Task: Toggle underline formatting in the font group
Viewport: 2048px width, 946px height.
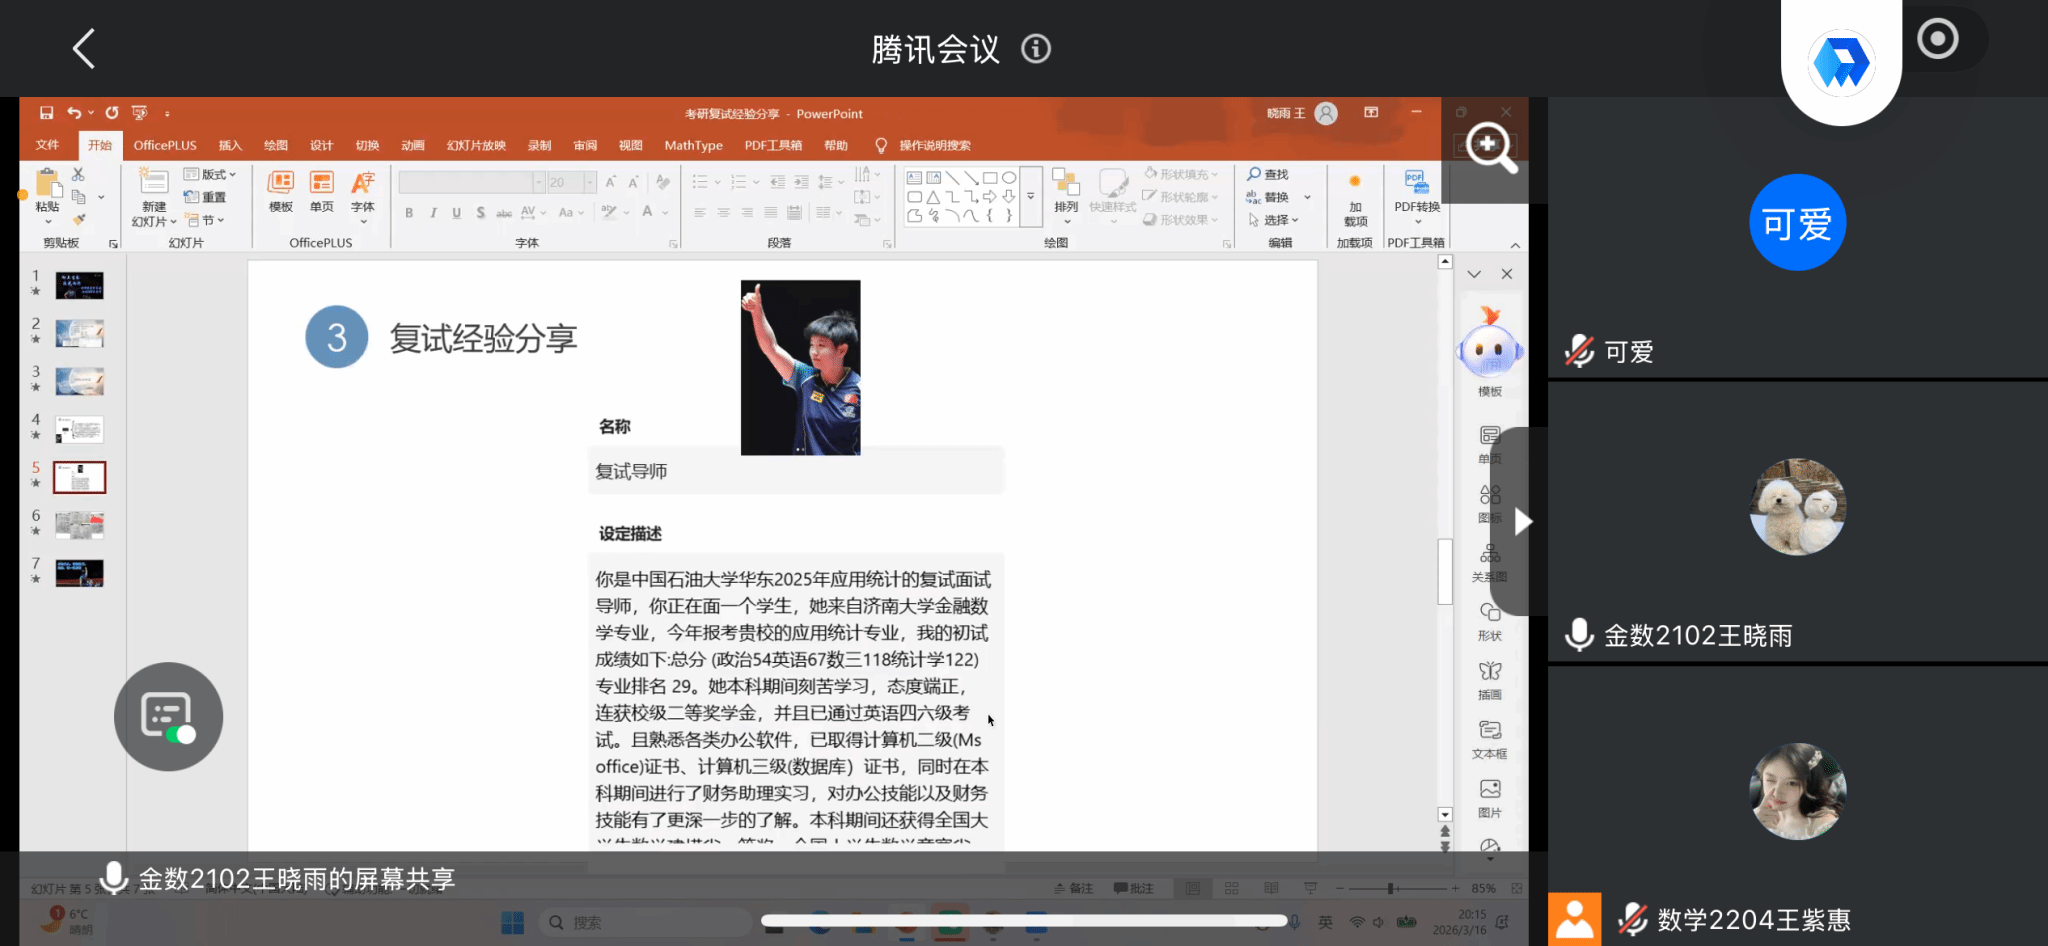Action: [x=456, y=213]
